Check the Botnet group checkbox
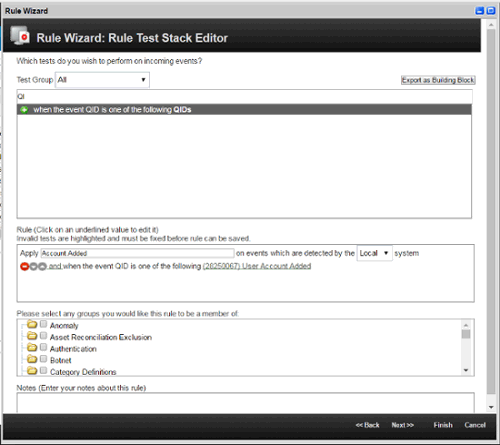The height and width of the screenshot is (445, 500). click(43, 359)
